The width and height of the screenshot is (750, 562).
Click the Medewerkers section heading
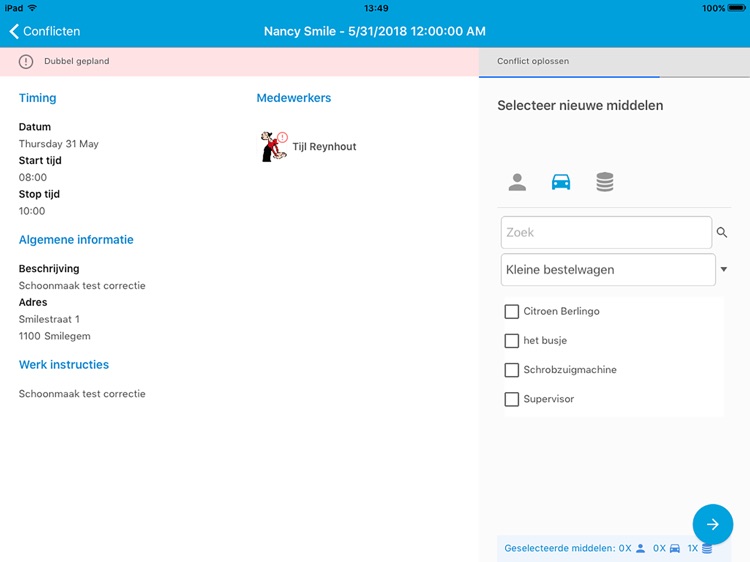point(294,98)
